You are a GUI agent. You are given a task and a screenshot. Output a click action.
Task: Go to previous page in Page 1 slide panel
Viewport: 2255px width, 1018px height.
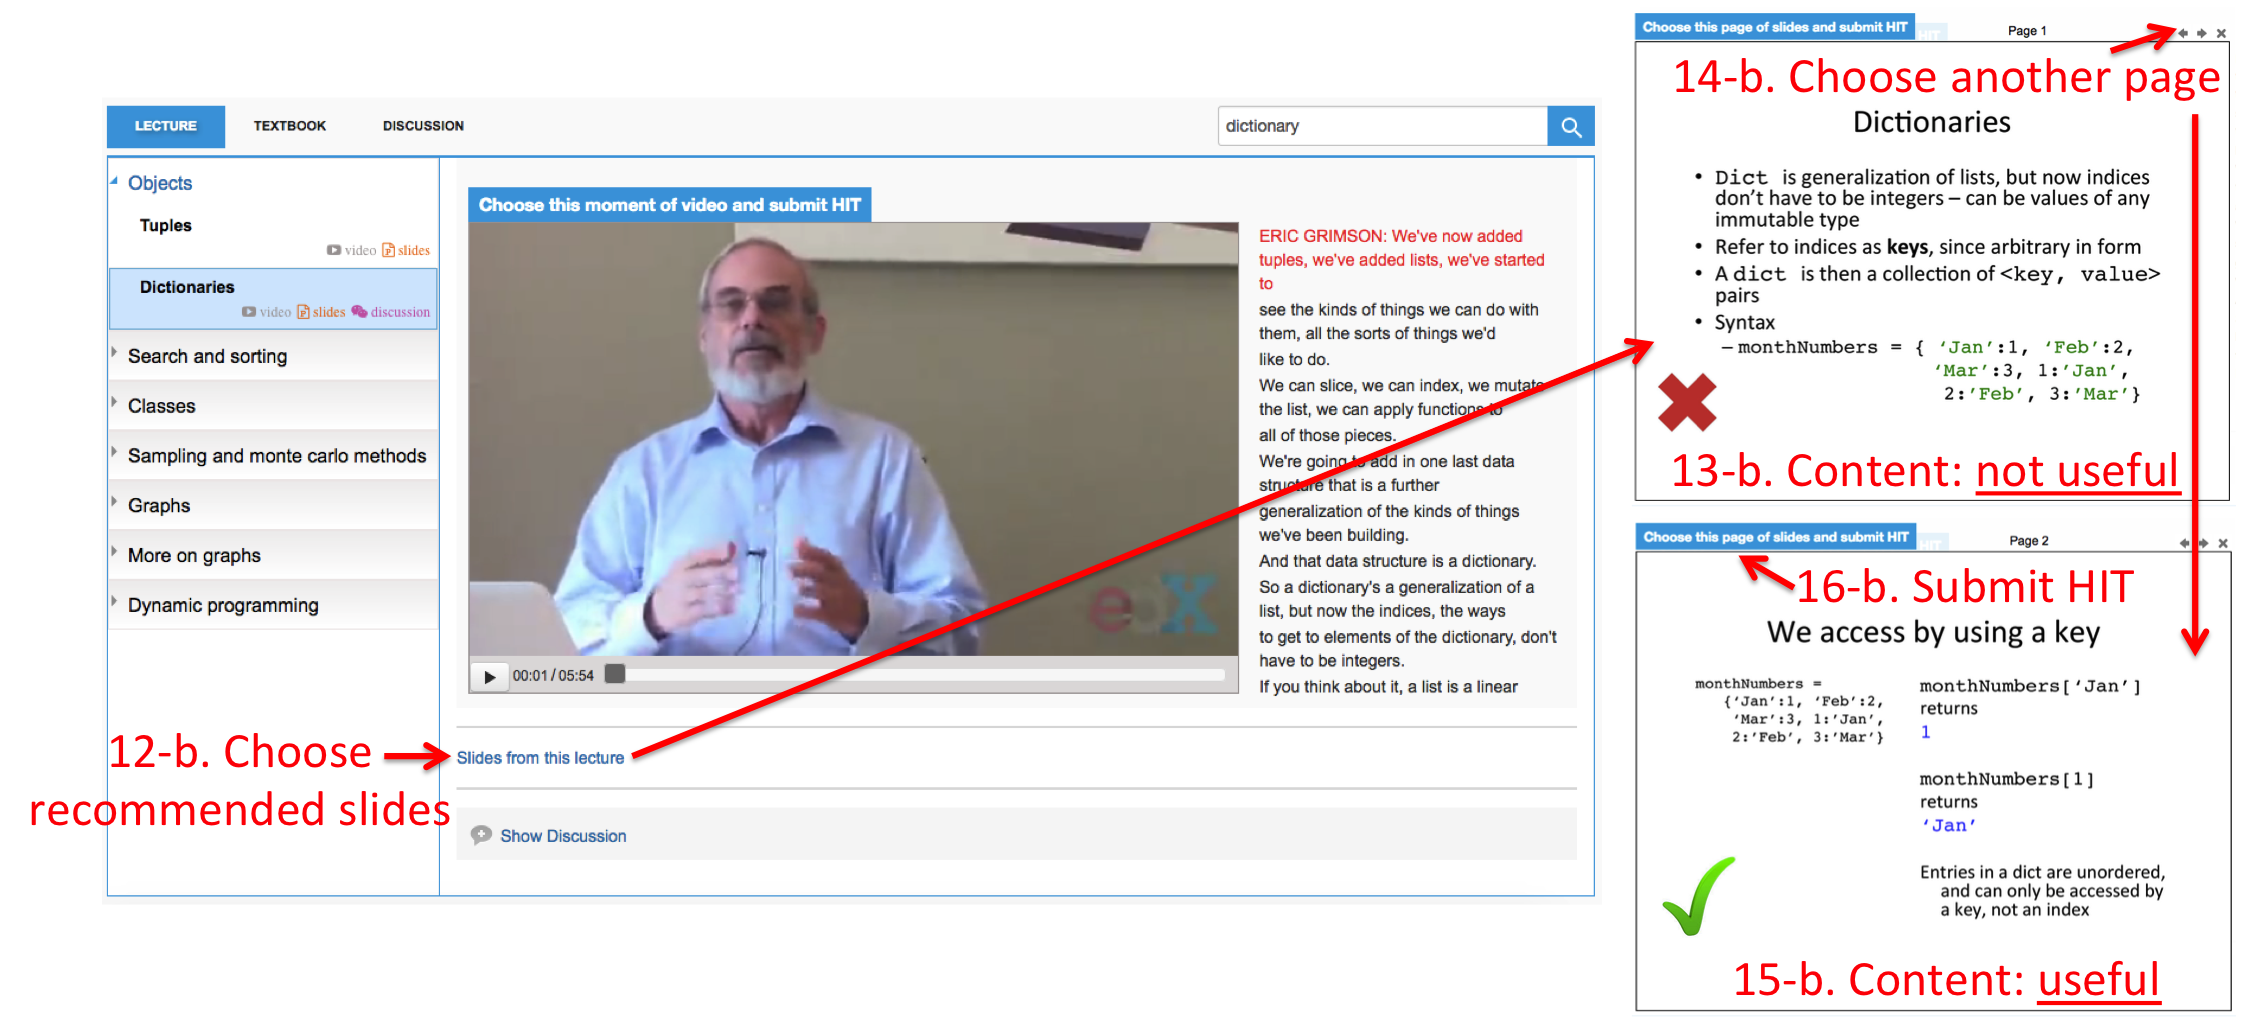2183,33
